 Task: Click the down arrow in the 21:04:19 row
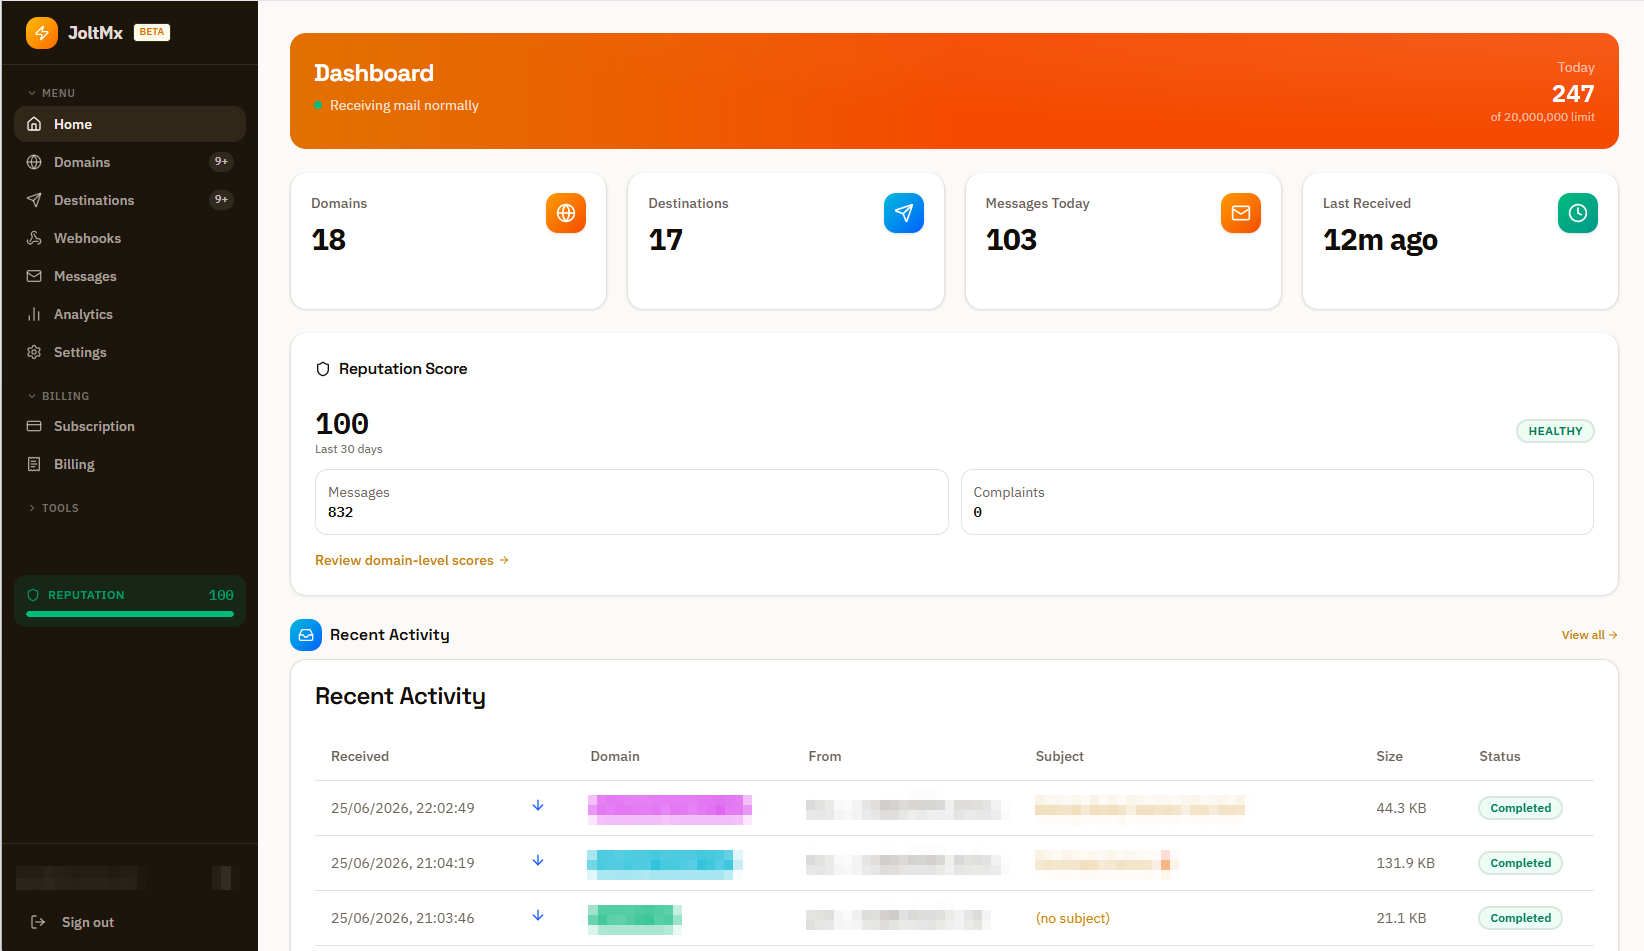click(538, 861)
